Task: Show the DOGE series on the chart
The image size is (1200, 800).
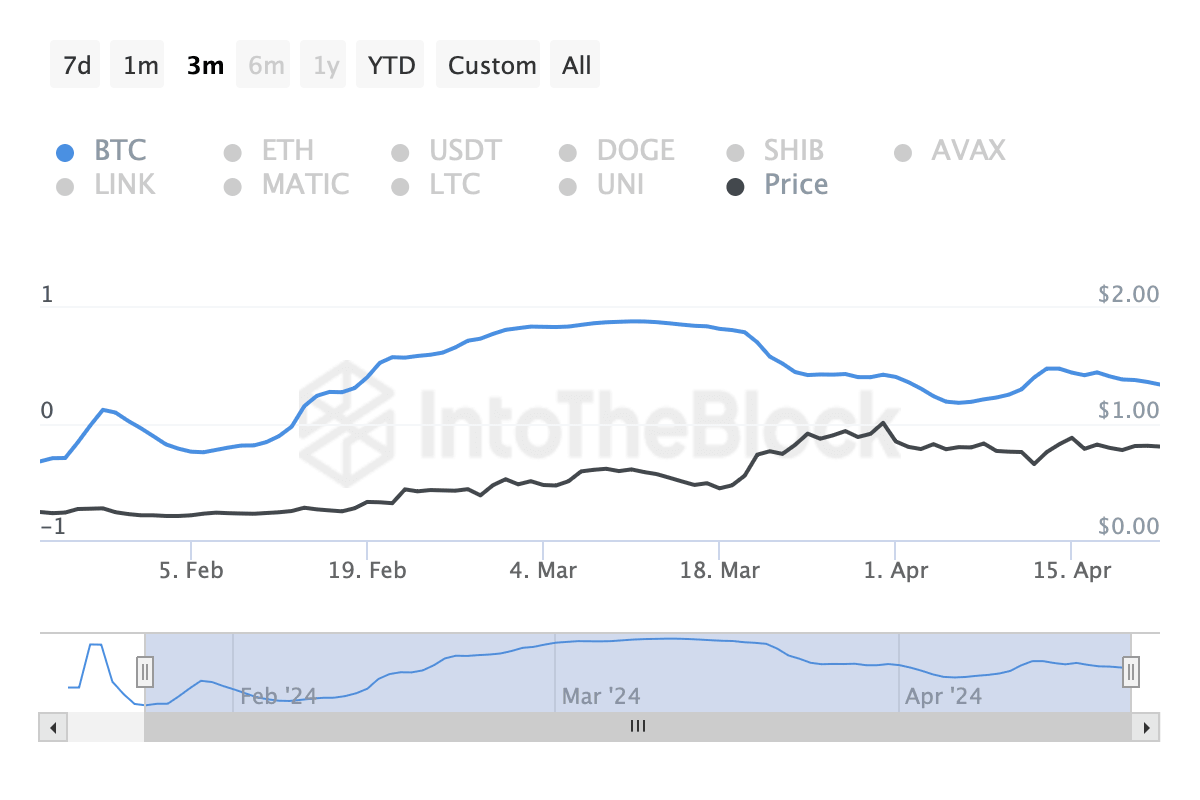Action: pyautogui.click(x=568, y=150)
